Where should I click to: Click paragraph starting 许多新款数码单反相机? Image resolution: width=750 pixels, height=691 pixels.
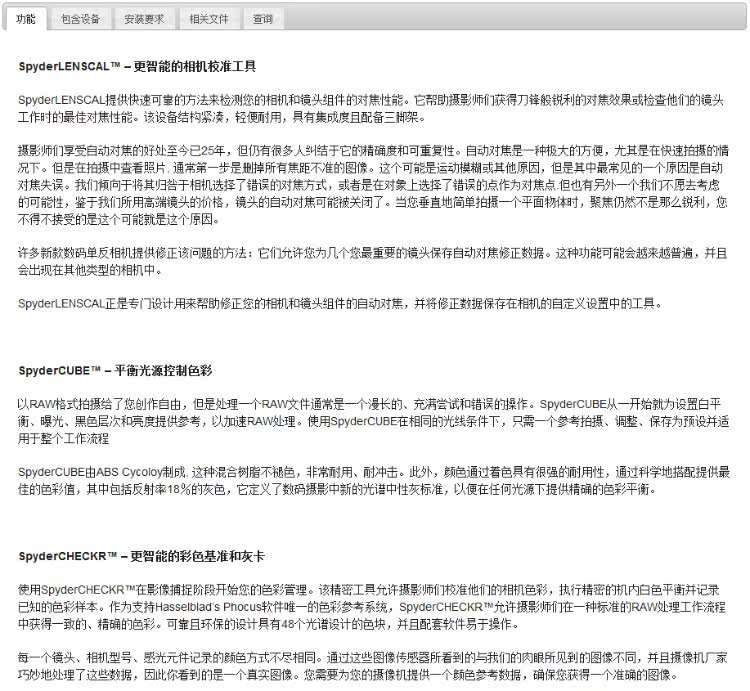click(x=373, y=262)
